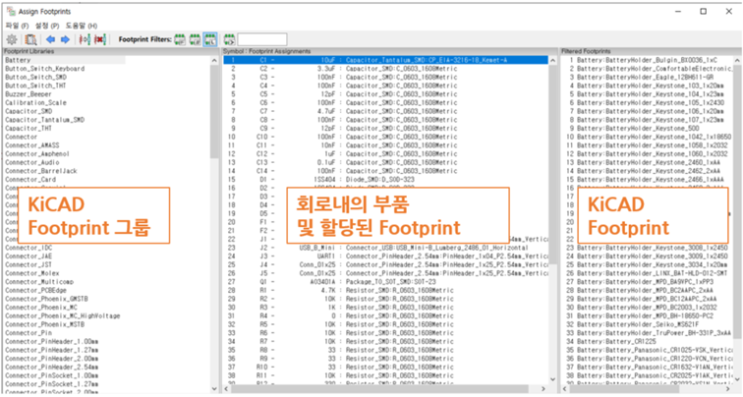This screenshot has width=743, height=397.
Task: Select Connector_PCBEdge library
Action: (x=36, y=290)
